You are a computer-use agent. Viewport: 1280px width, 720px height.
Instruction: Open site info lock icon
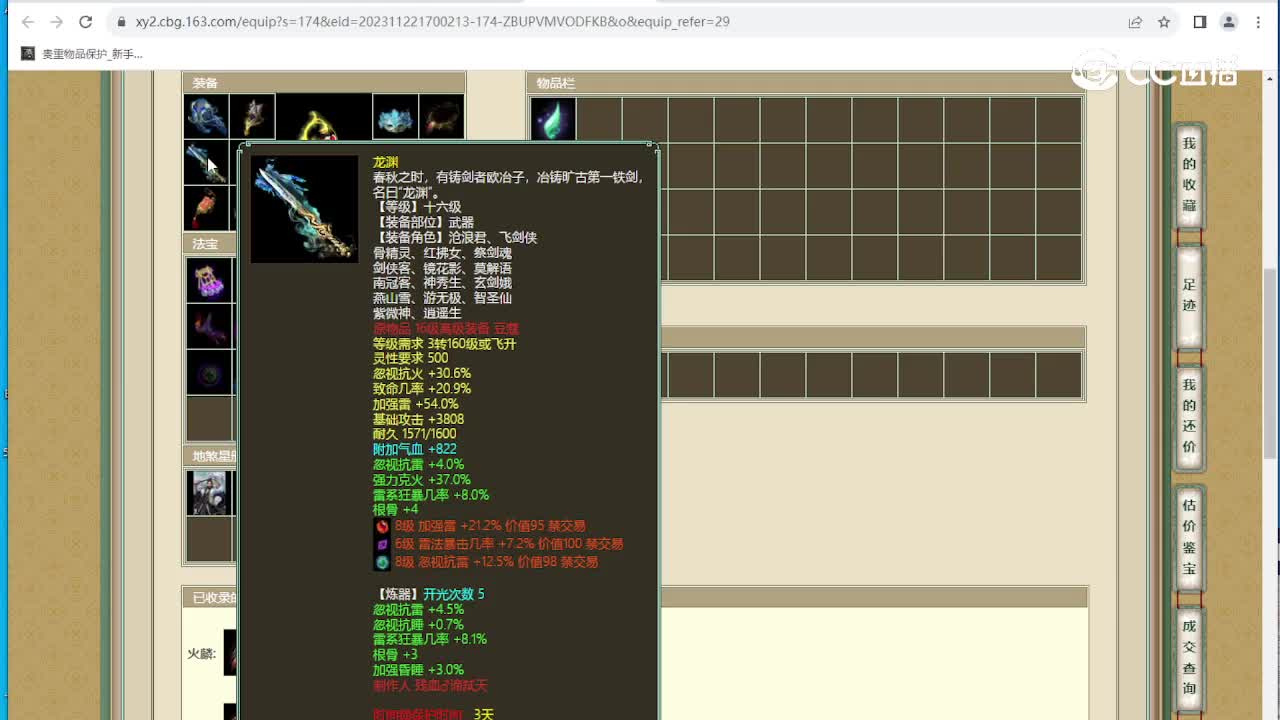coord(121,22)
